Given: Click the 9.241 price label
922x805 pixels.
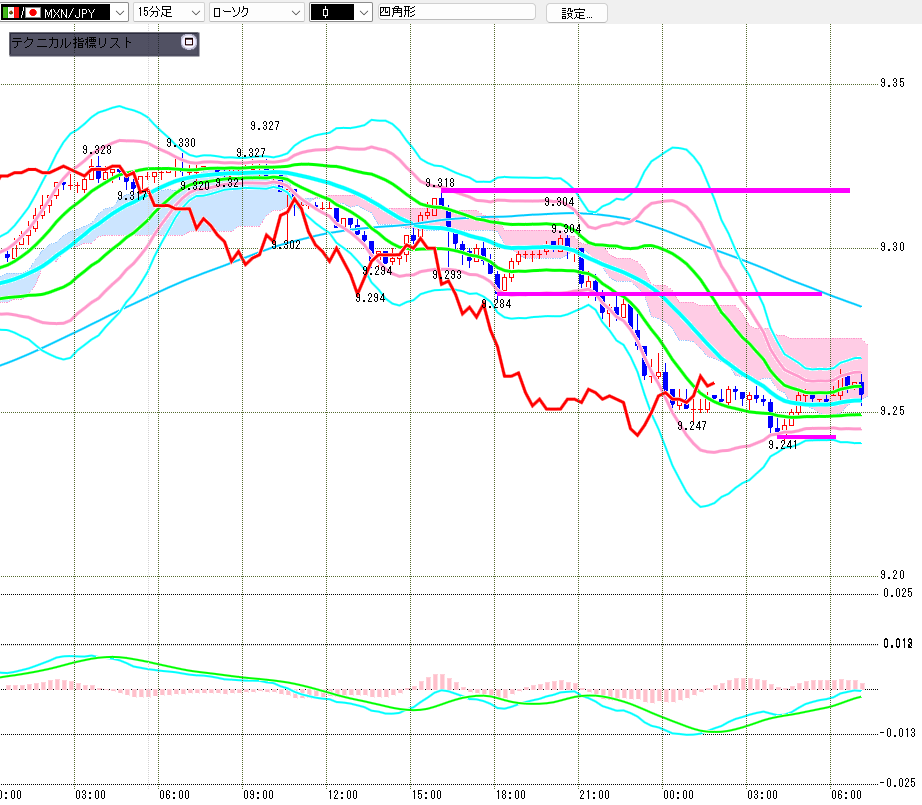Looking at the screenshot, I should 783,445.
